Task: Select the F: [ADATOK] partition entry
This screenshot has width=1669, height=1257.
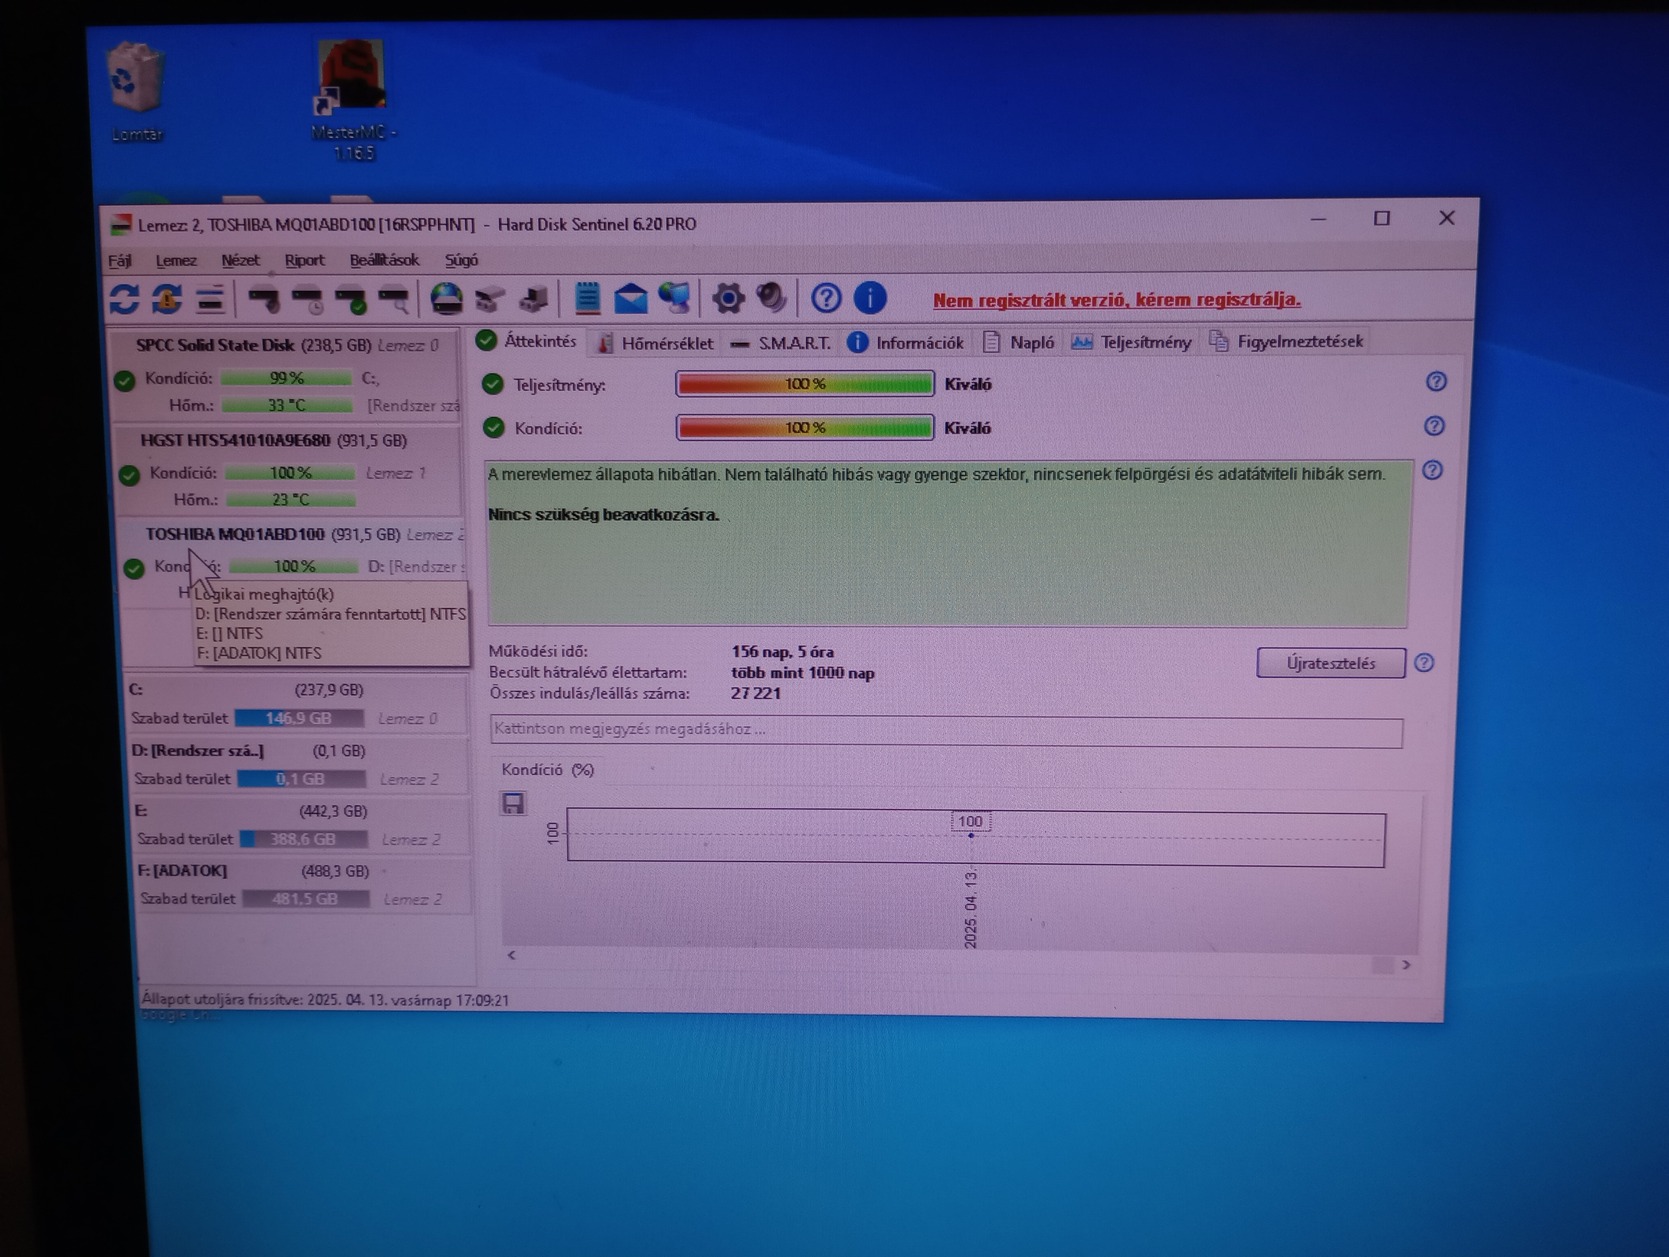Action: [x=304, y=885]
